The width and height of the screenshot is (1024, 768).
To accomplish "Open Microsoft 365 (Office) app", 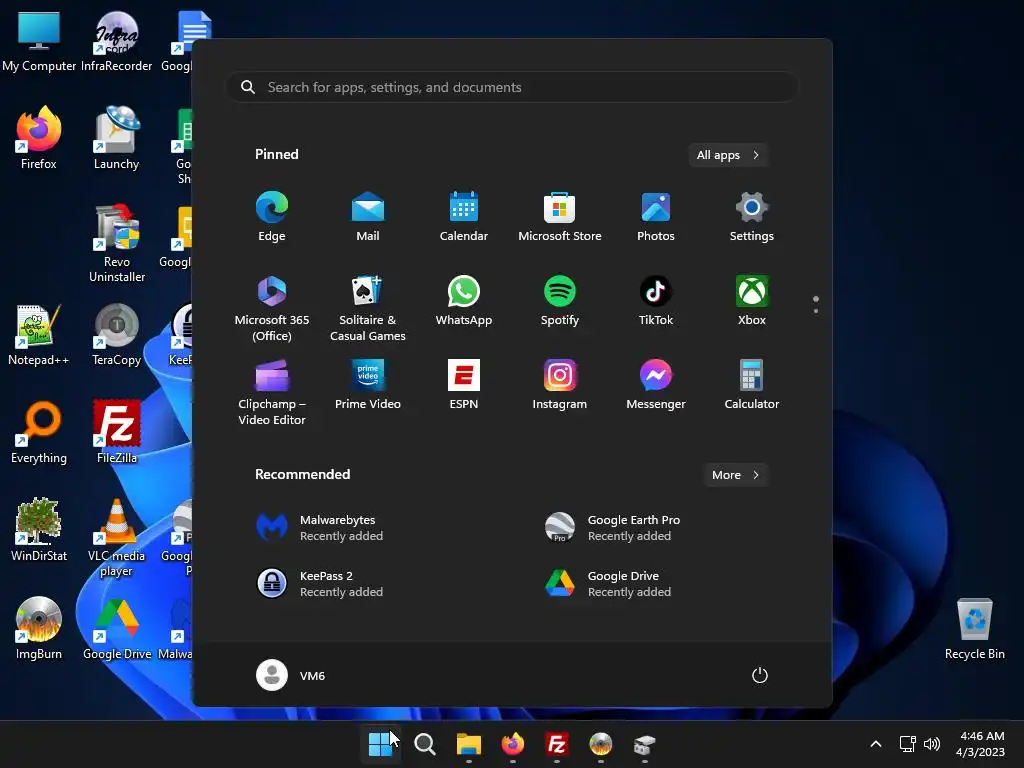I will [272, 308].
